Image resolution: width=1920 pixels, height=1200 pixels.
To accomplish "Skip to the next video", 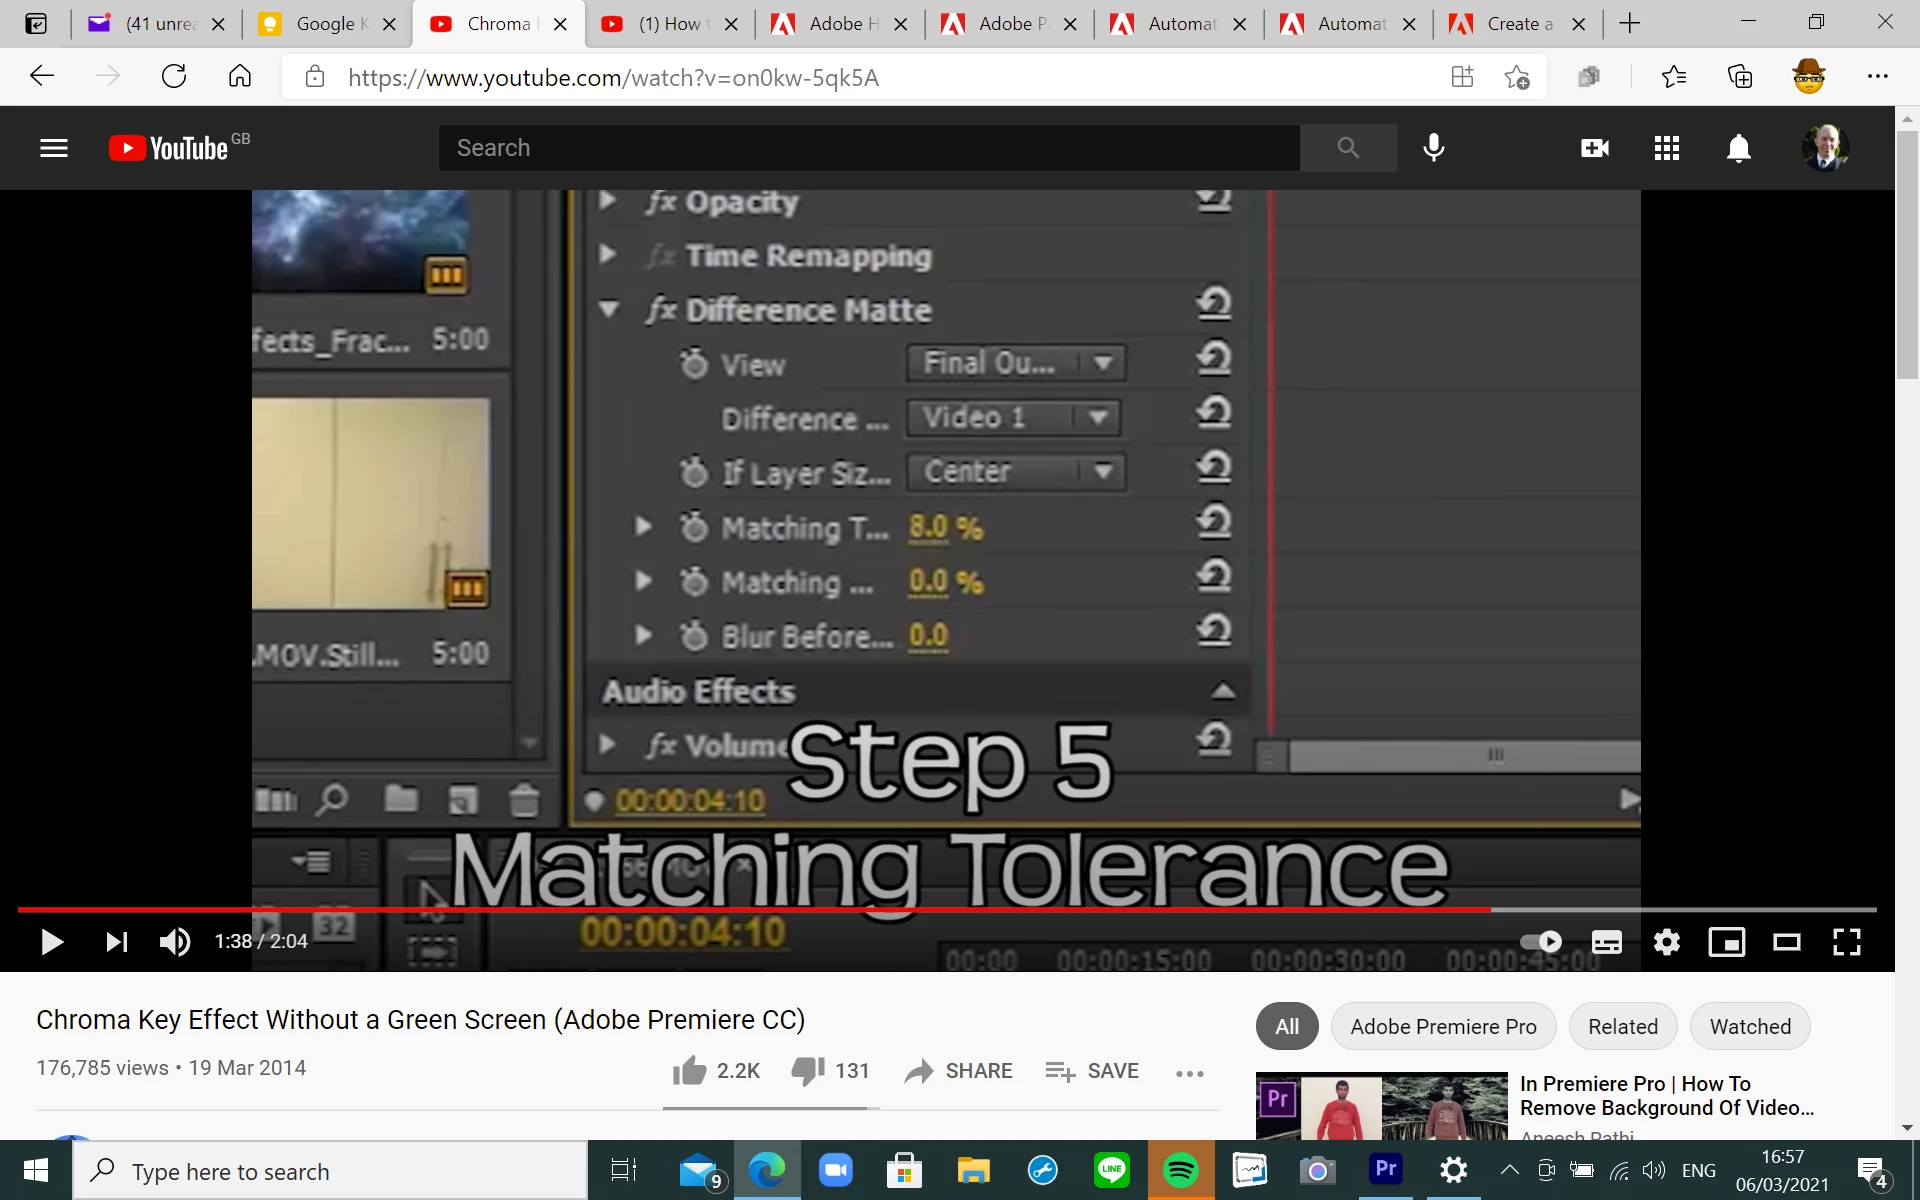I will 117,942.
